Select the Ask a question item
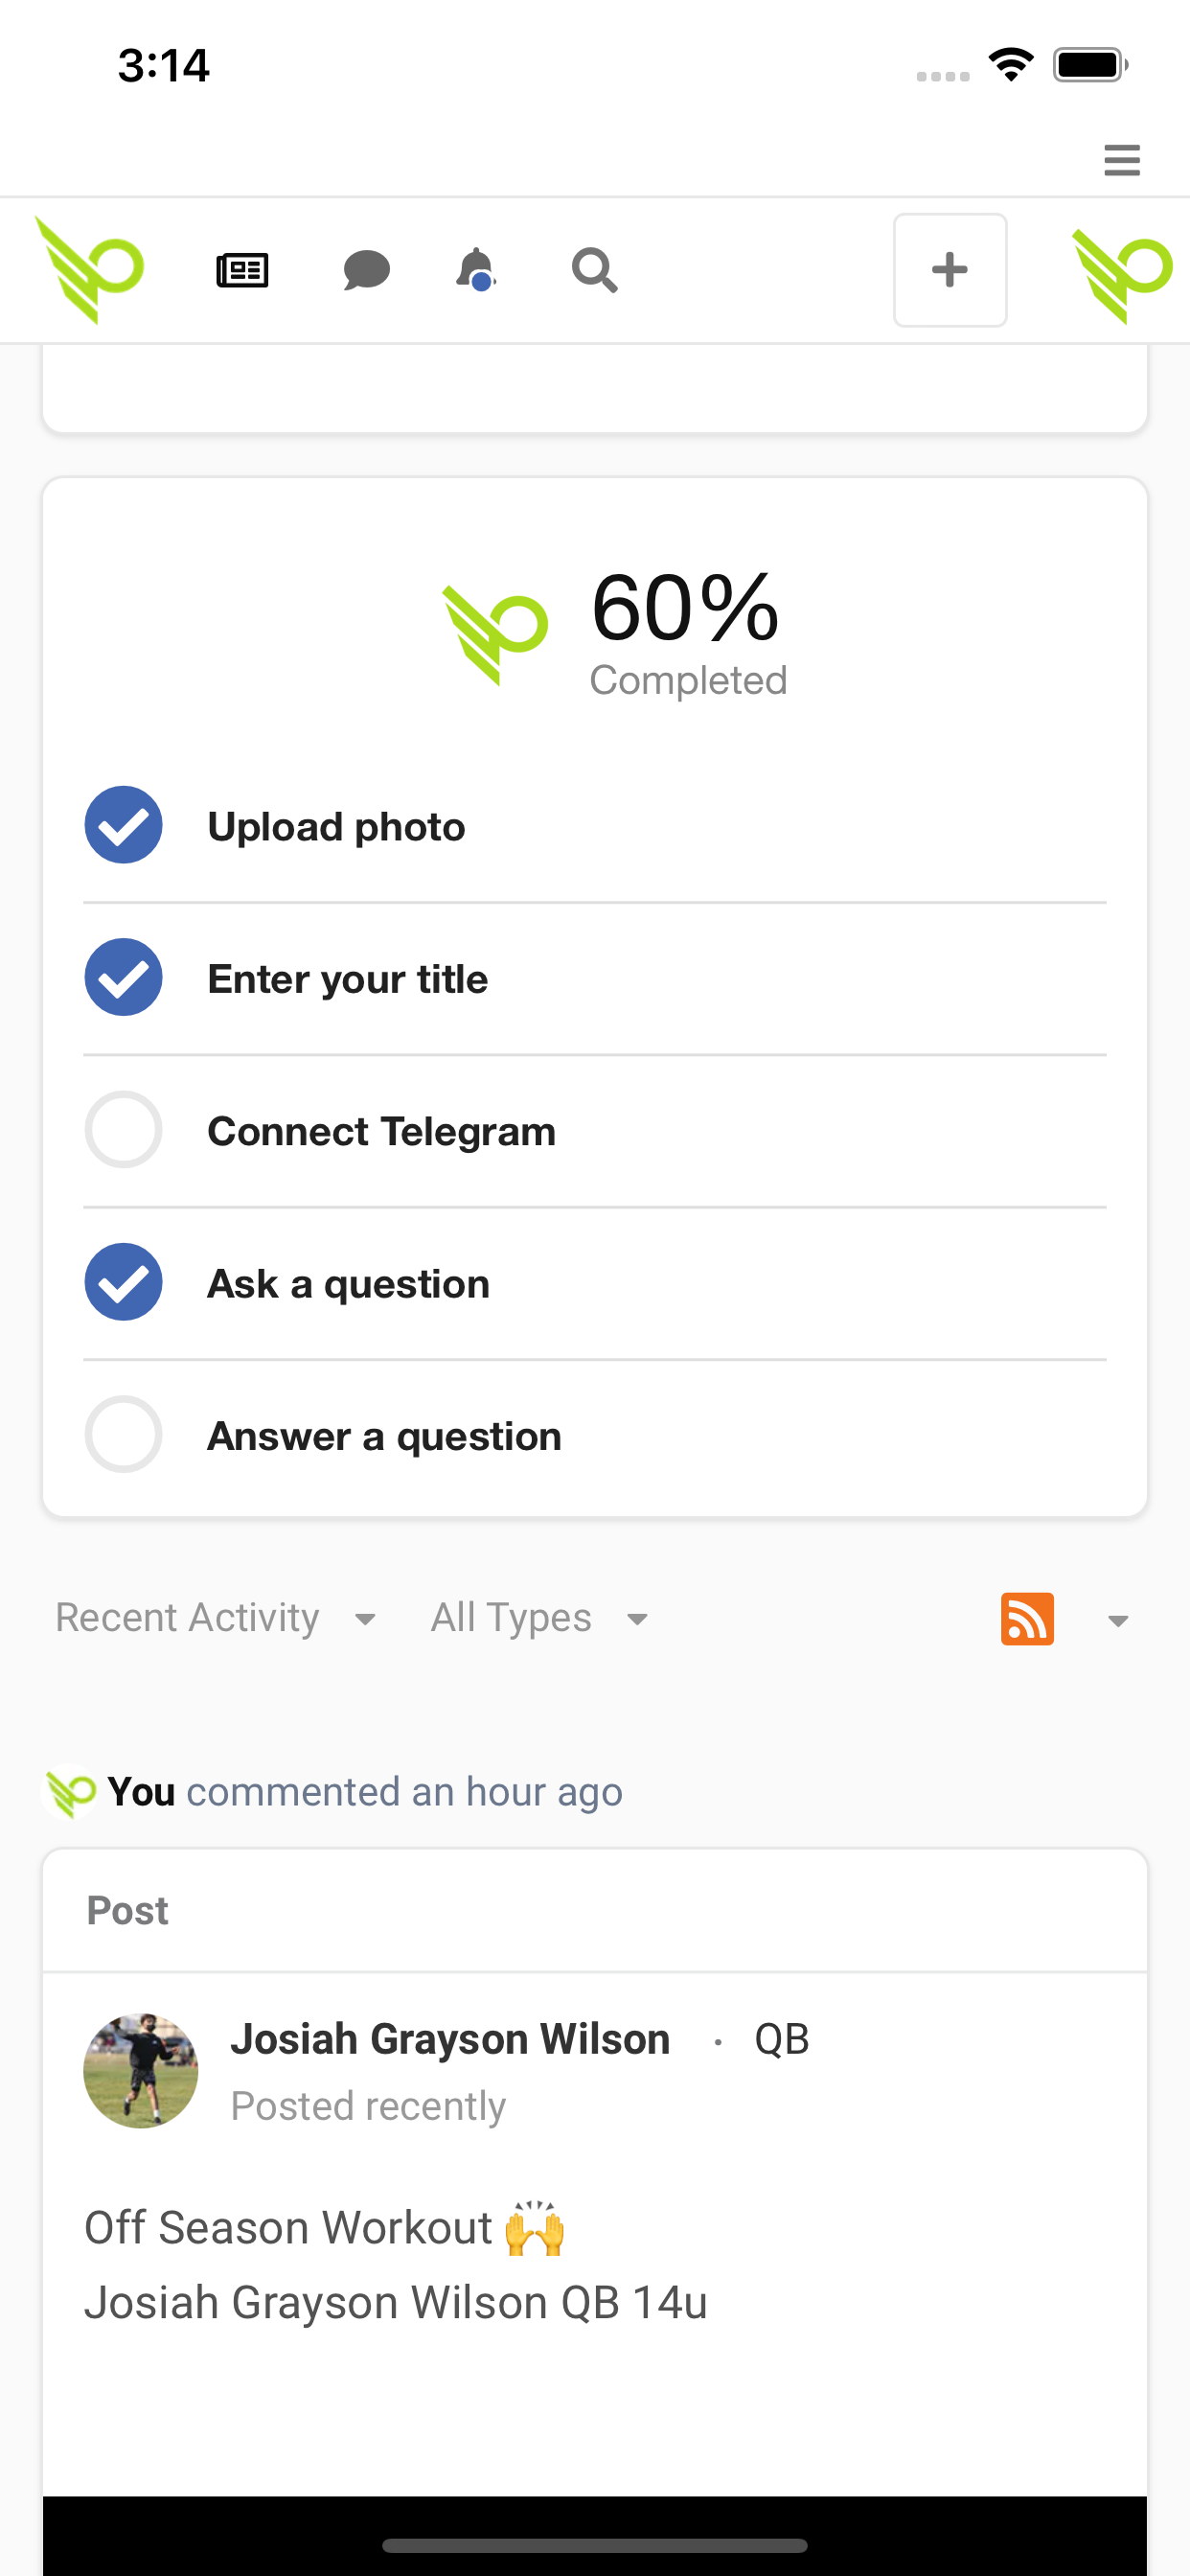This screenshot has height=2576, width=1190. [x=595, y=1283]
